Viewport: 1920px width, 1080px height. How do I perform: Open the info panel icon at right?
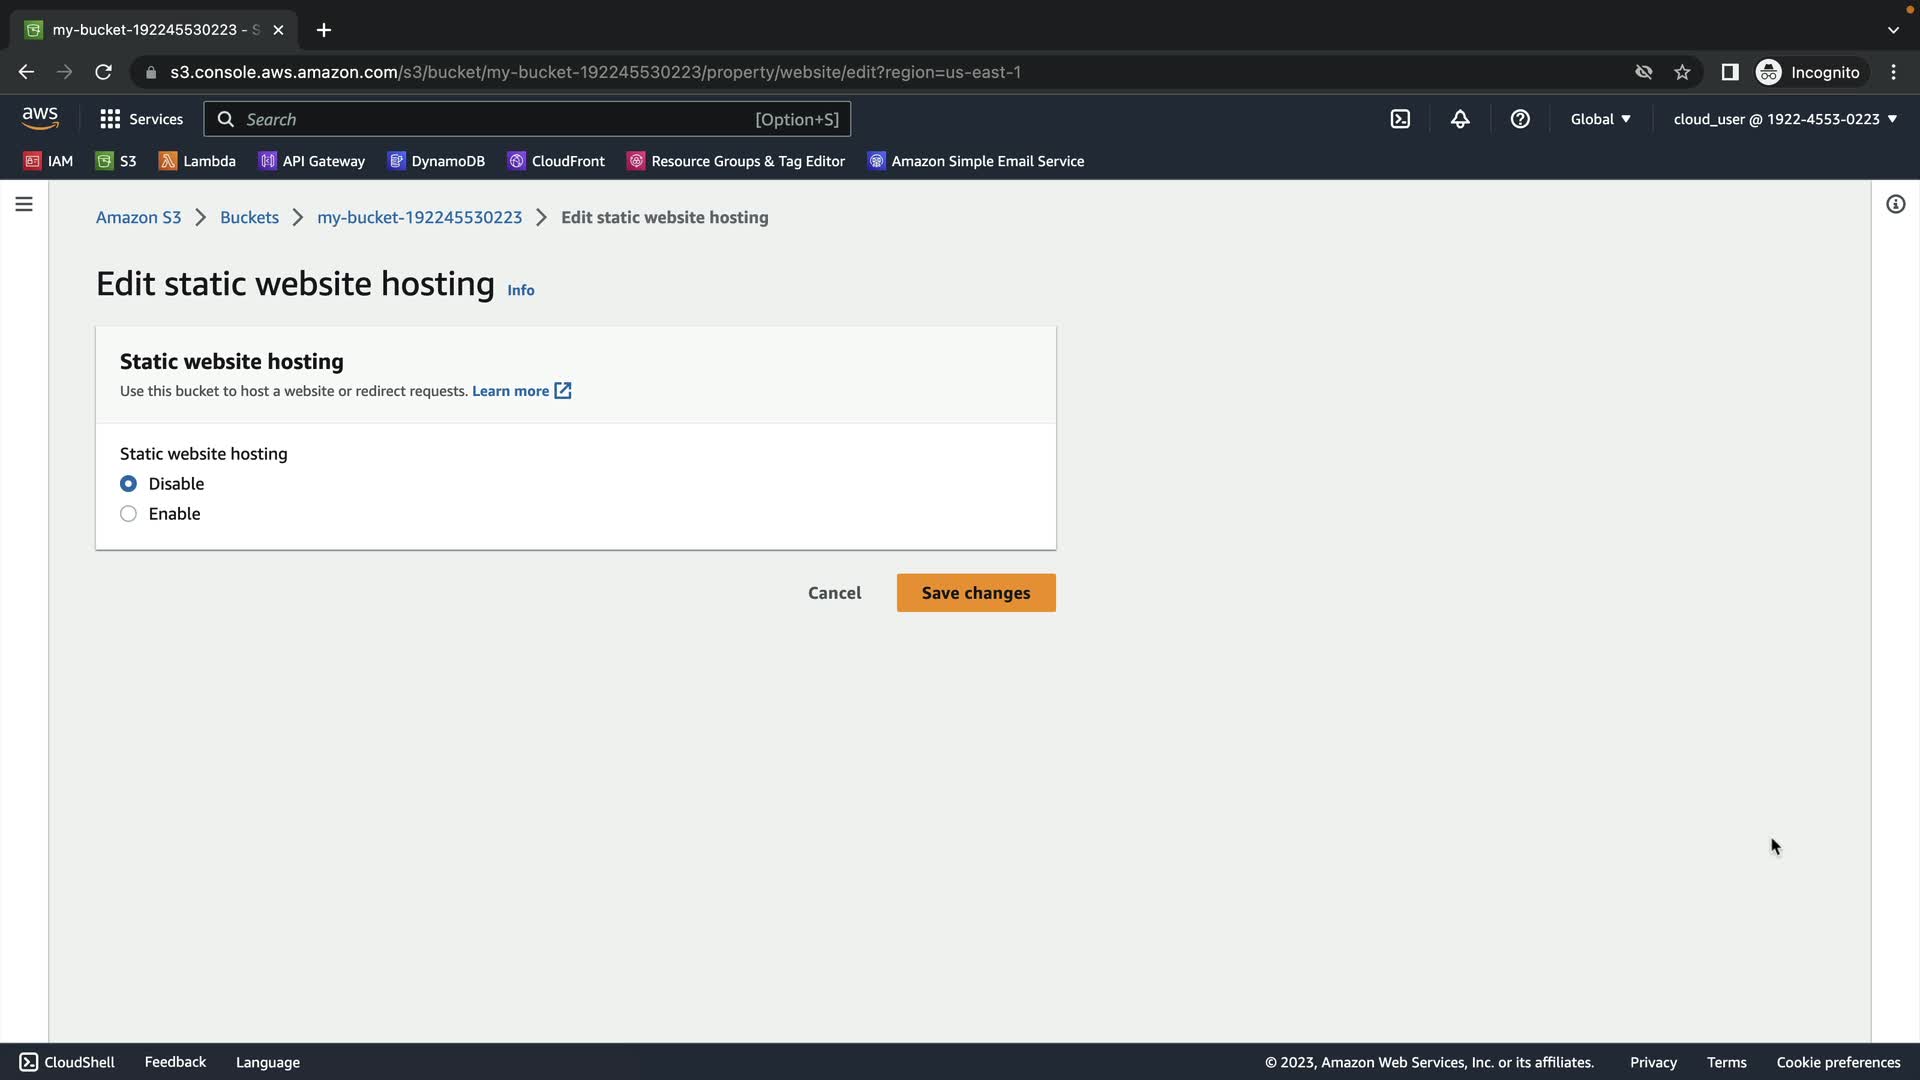coord(1895,204)
